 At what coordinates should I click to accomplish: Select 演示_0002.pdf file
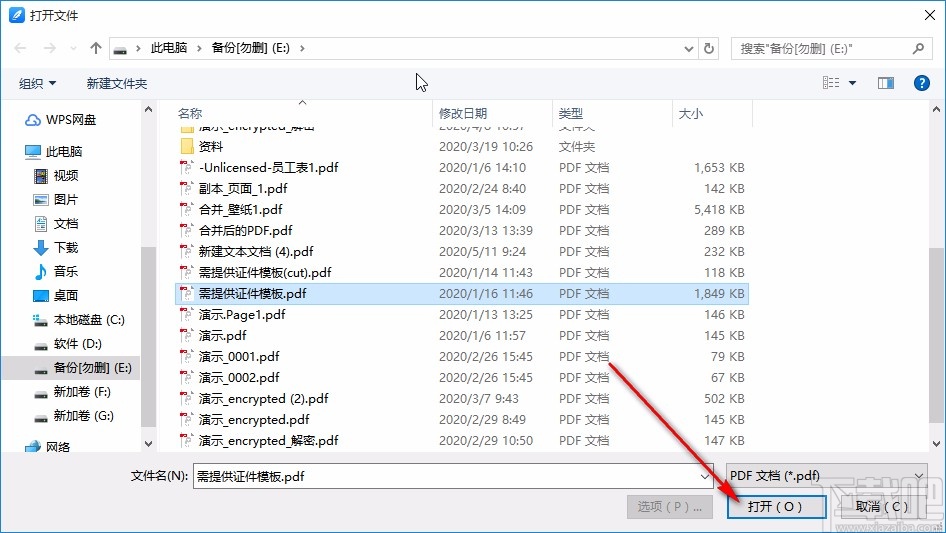tap(462, 378)
